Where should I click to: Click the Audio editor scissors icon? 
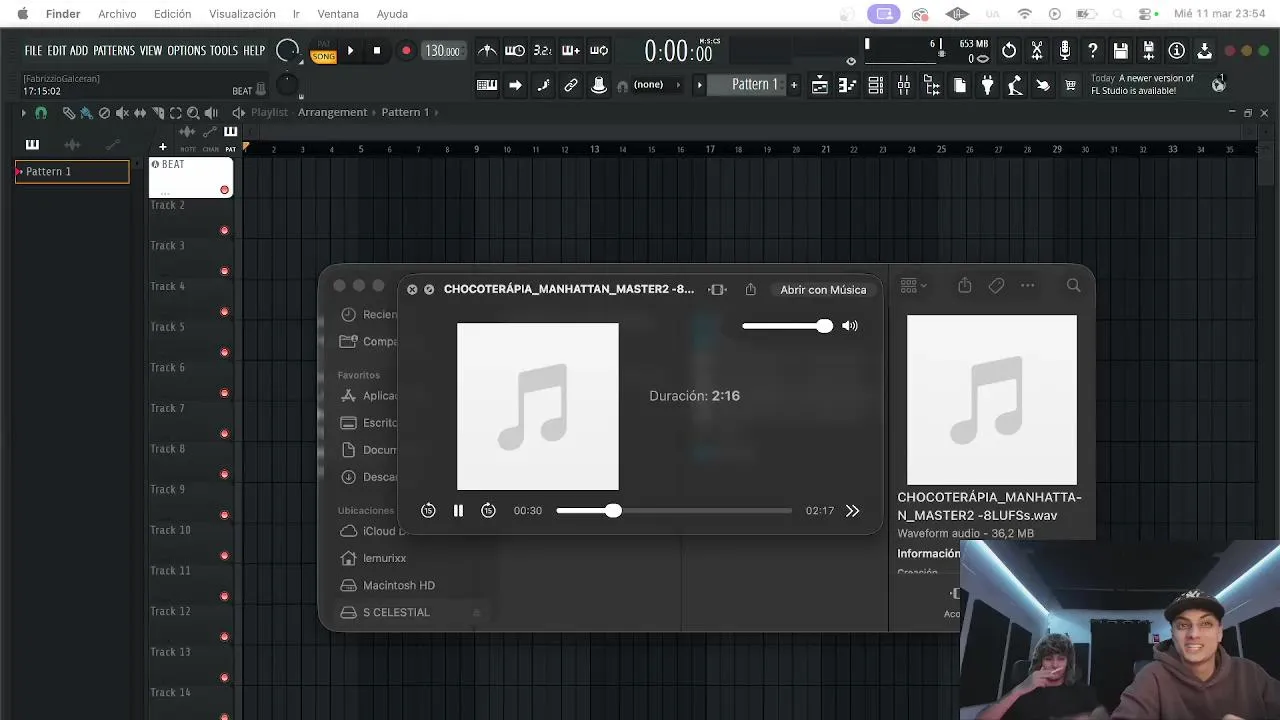(x=1037, y=51)
